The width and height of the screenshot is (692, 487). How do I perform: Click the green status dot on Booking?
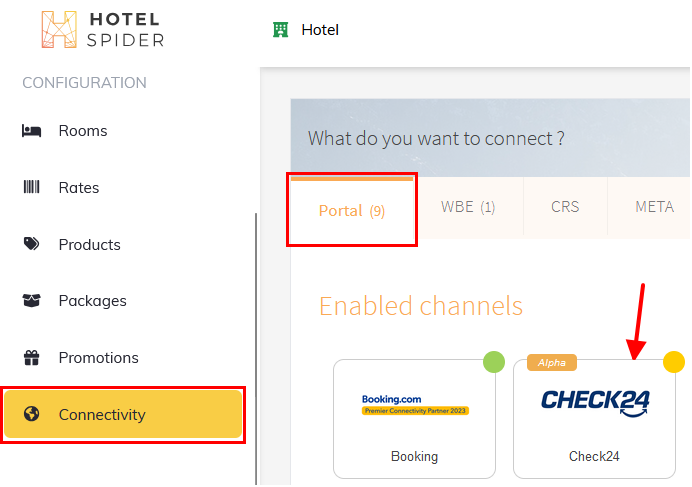493,362
